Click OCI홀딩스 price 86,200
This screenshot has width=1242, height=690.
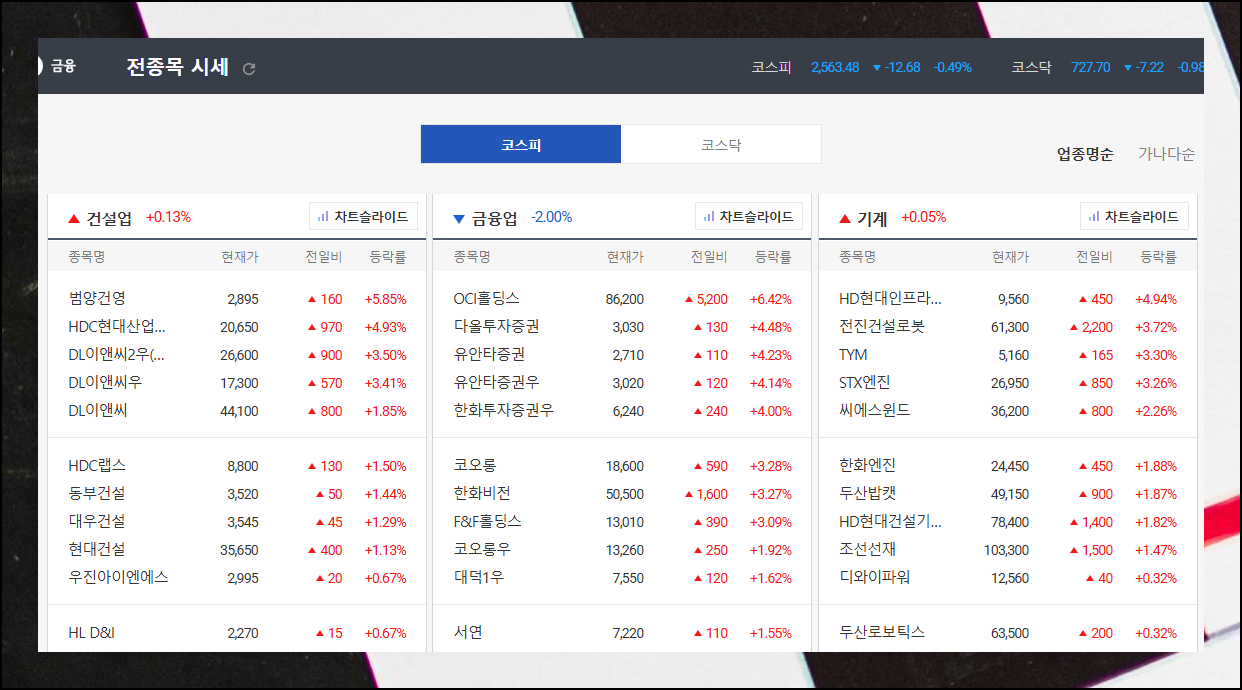click(x=625, y=299)
